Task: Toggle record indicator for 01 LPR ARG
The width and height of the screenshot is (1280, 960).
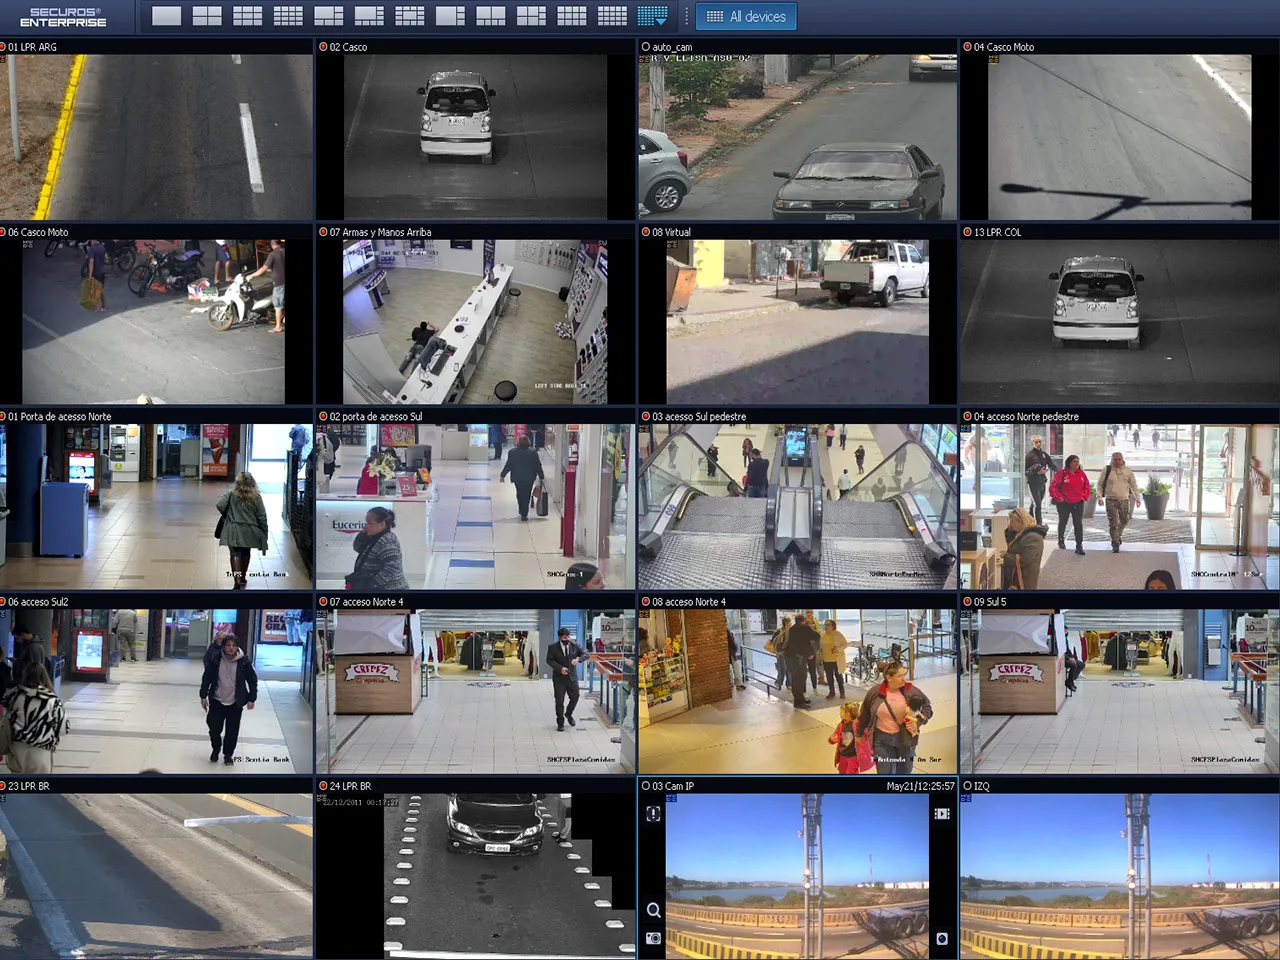Action: click(4, 47)
